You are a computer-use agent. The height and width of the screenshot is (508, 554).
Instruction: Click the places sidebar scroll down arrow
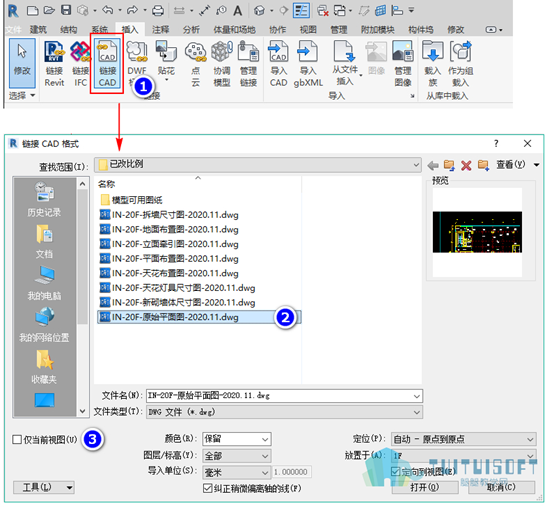coord(82,411)
